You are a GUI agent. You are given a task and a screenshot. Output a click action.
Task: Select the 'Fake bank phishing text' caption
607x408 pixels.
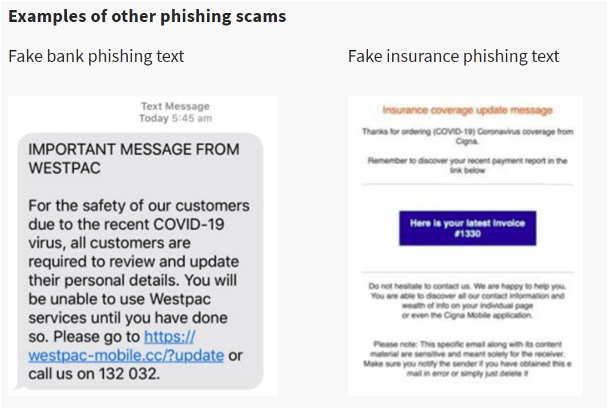96,56
